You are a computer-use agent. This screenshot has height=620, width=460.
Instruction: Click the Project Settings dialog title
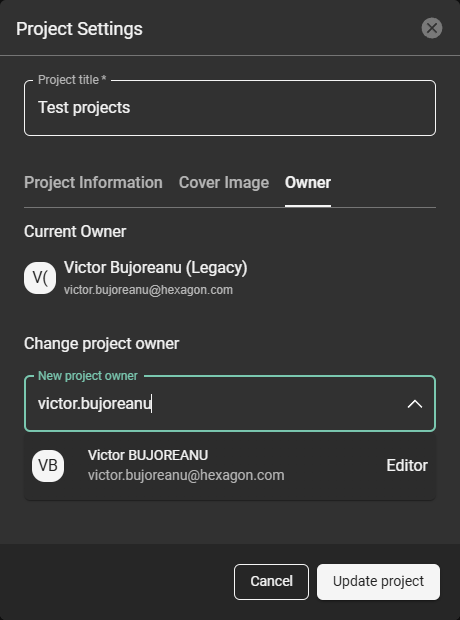pyautogui.click(x=80, y=29)
